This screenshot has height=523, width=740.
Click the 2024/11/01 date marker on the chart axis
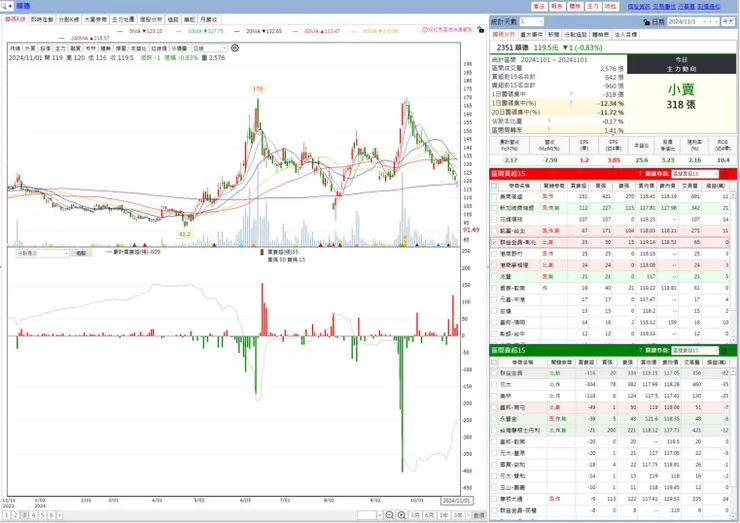(456, 500)
